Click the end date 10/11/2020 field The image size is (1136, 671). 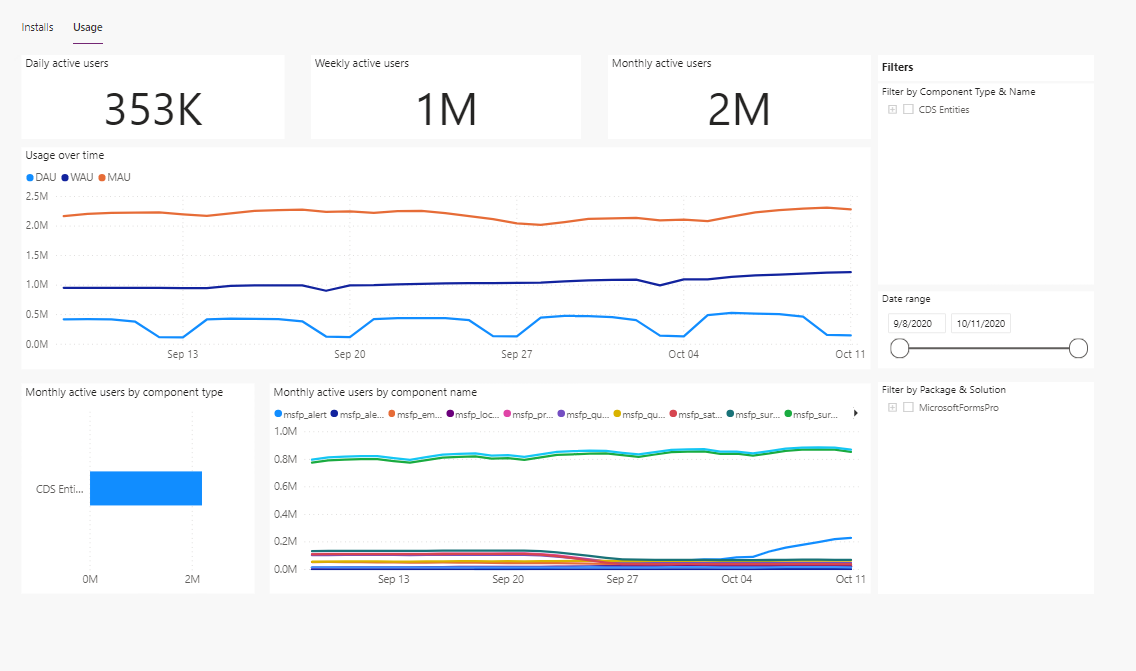click(981, 323)
